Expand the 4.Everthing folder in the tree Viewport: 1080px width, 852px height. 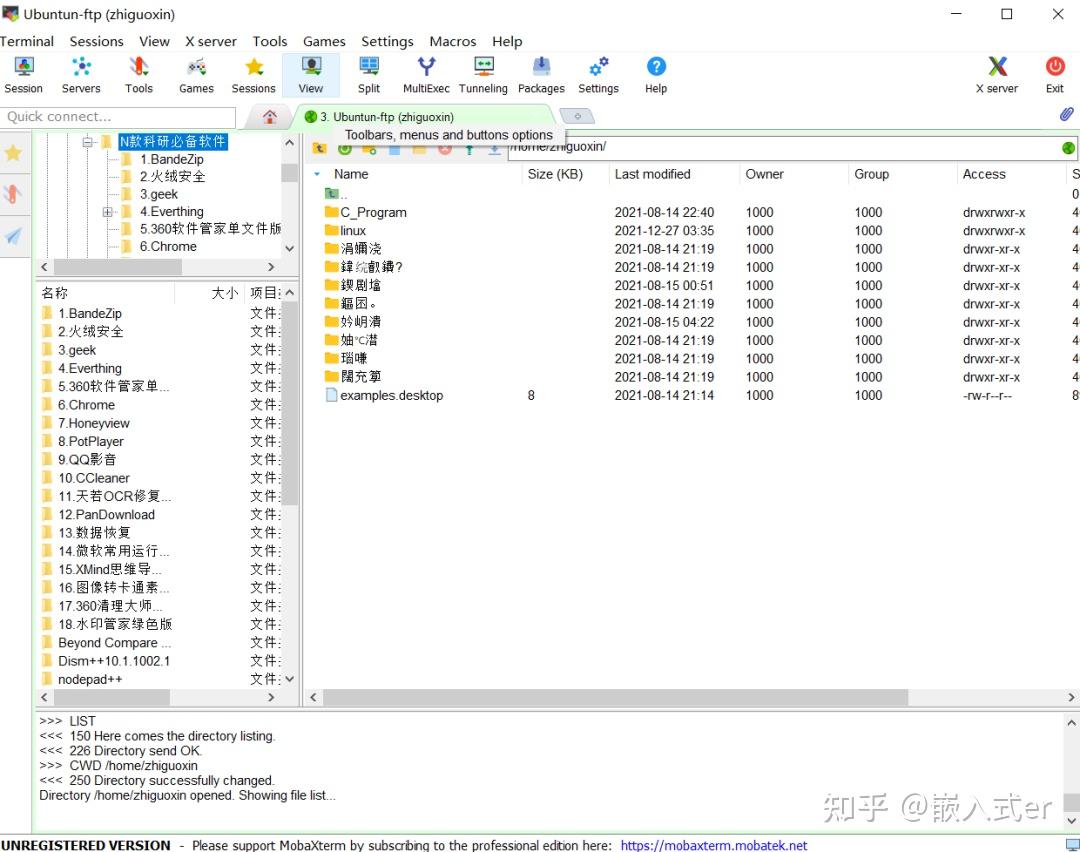pyautogui.click(x=108, y=212)
